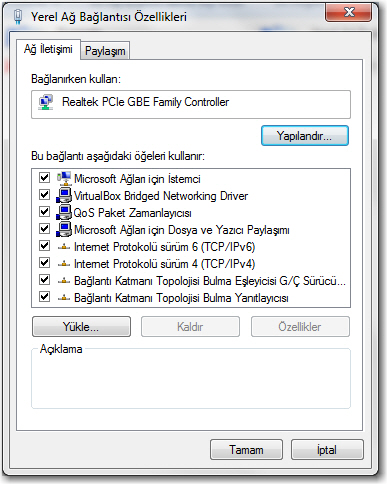Screen dimensions: 387x484
Task: Click the Microsoft Ağları için İstemci icon
Action: point(64,178)
